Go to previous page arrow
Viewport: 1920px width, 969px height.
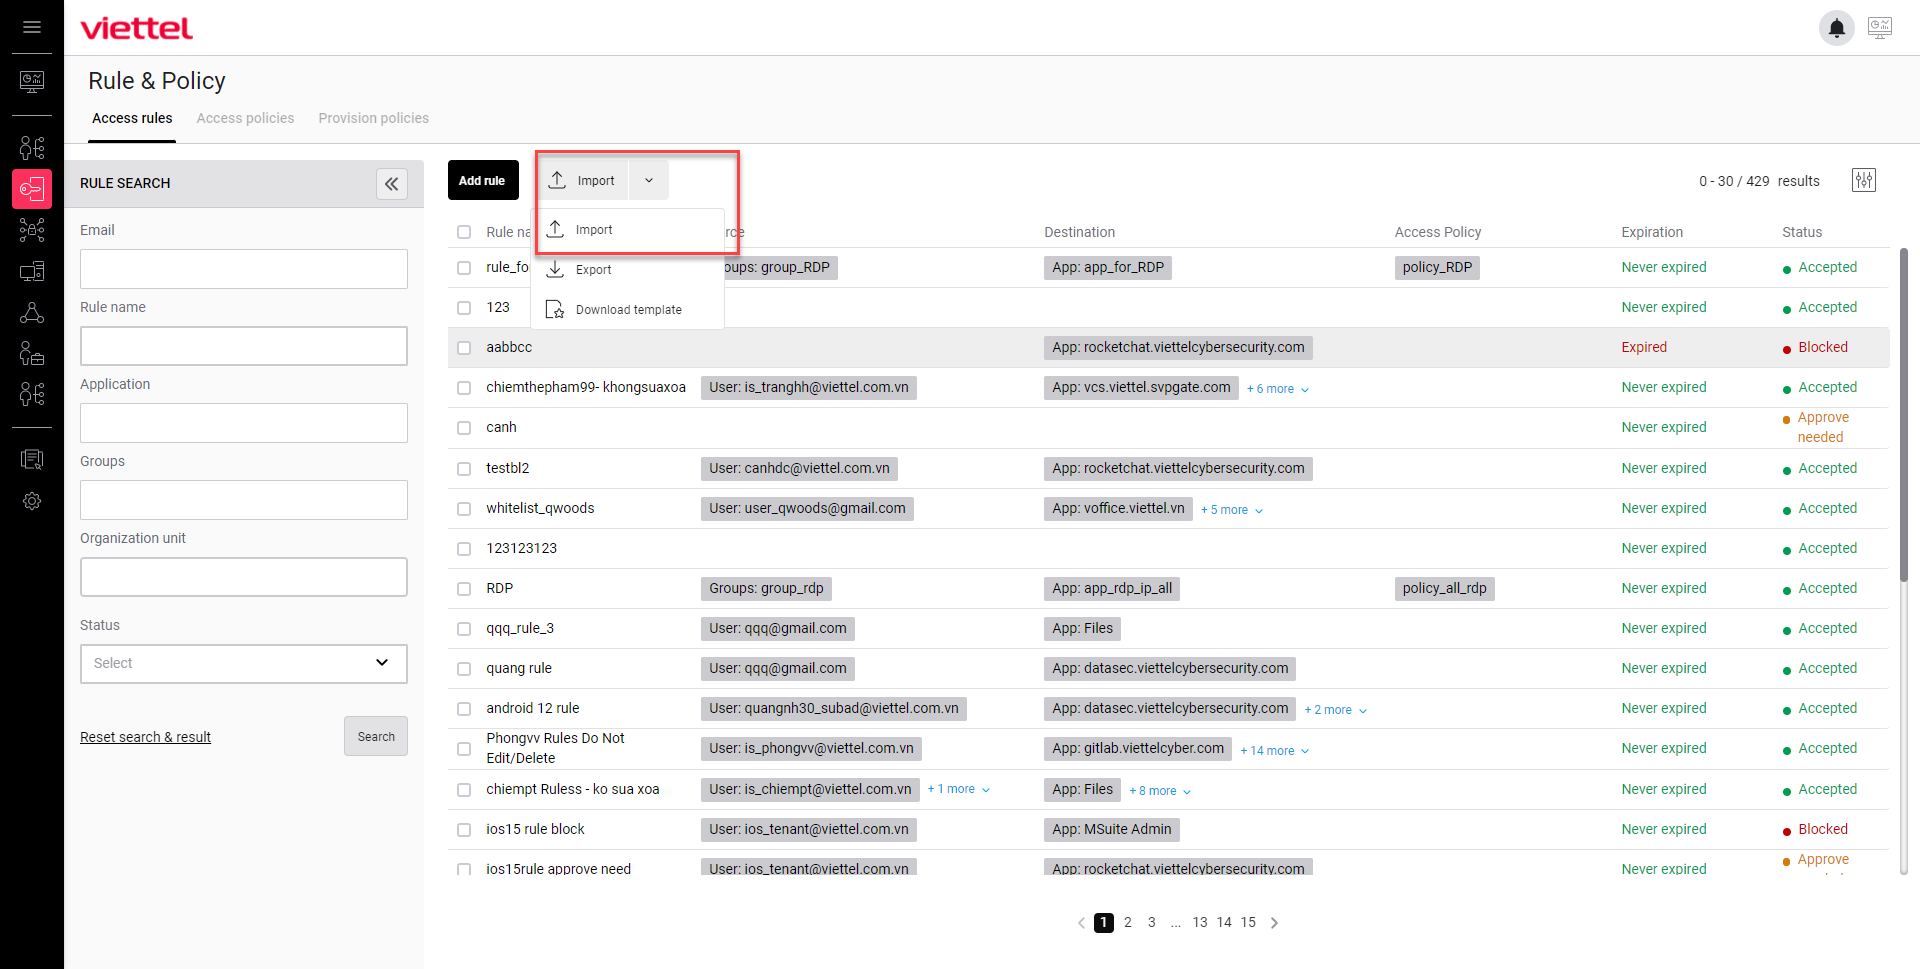tap(1081, 923)
